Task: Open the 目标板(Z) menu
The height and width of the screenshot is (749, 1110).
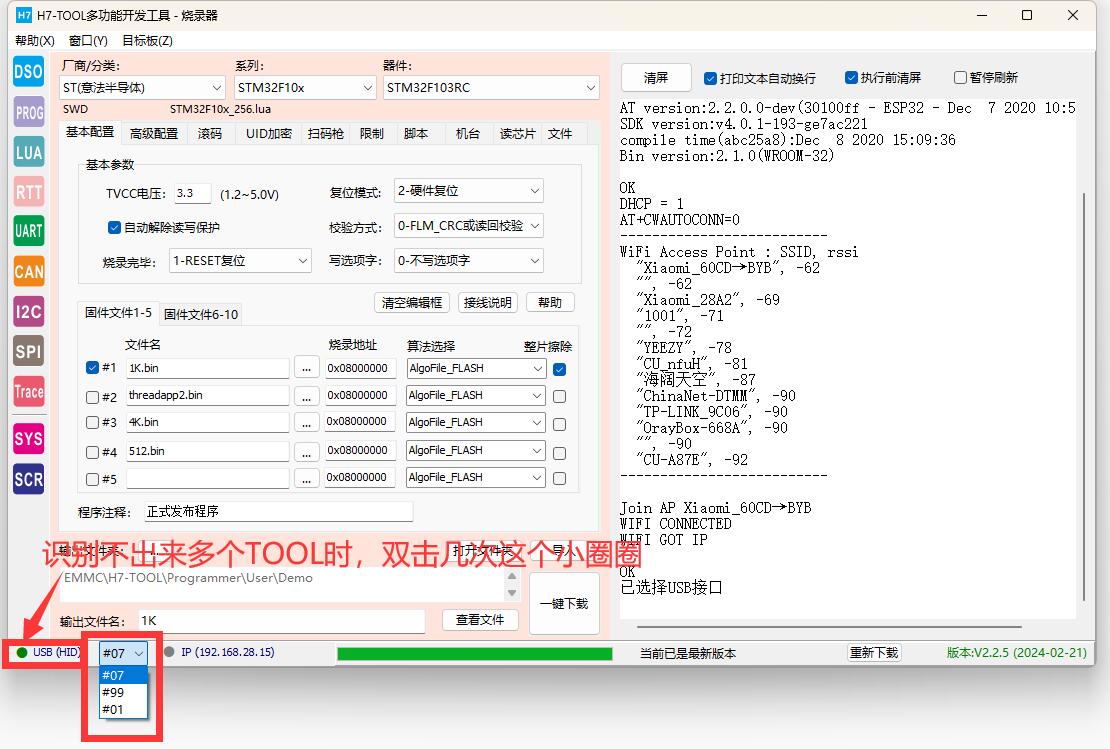Action: [147, 40]
